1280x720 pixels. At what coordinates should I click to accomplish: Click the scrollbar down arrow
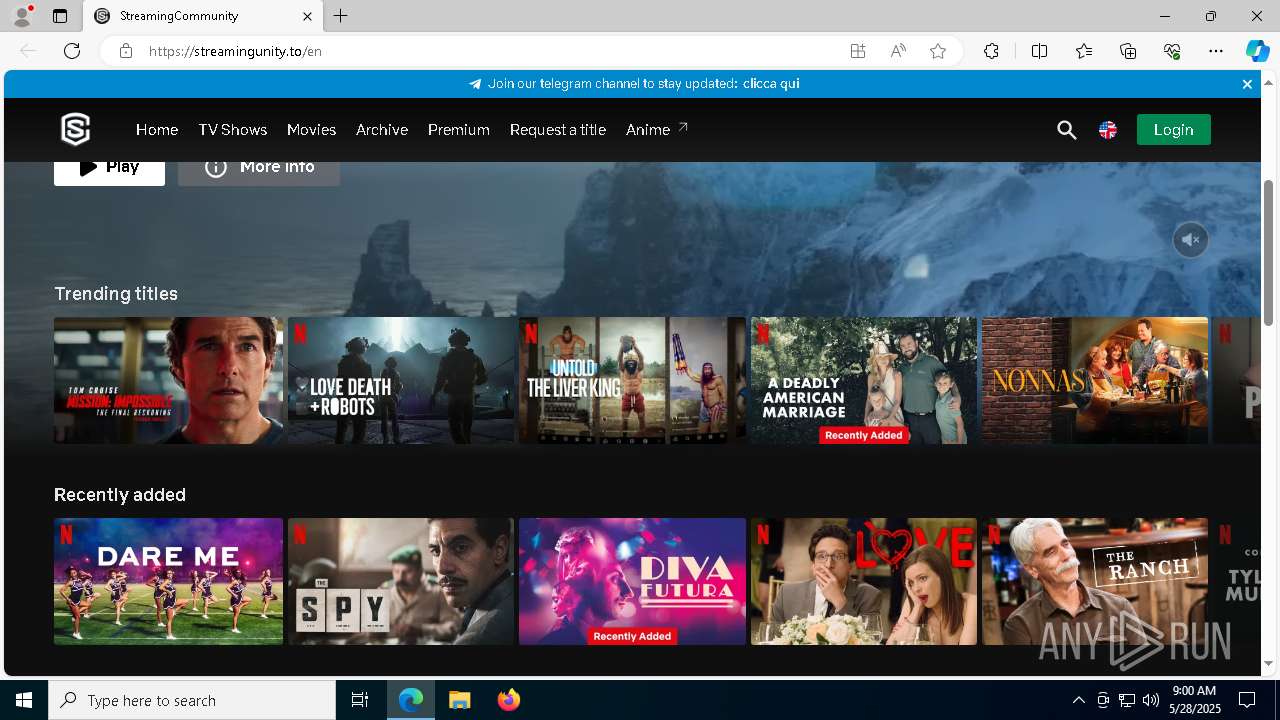(x=1268, y=664)
